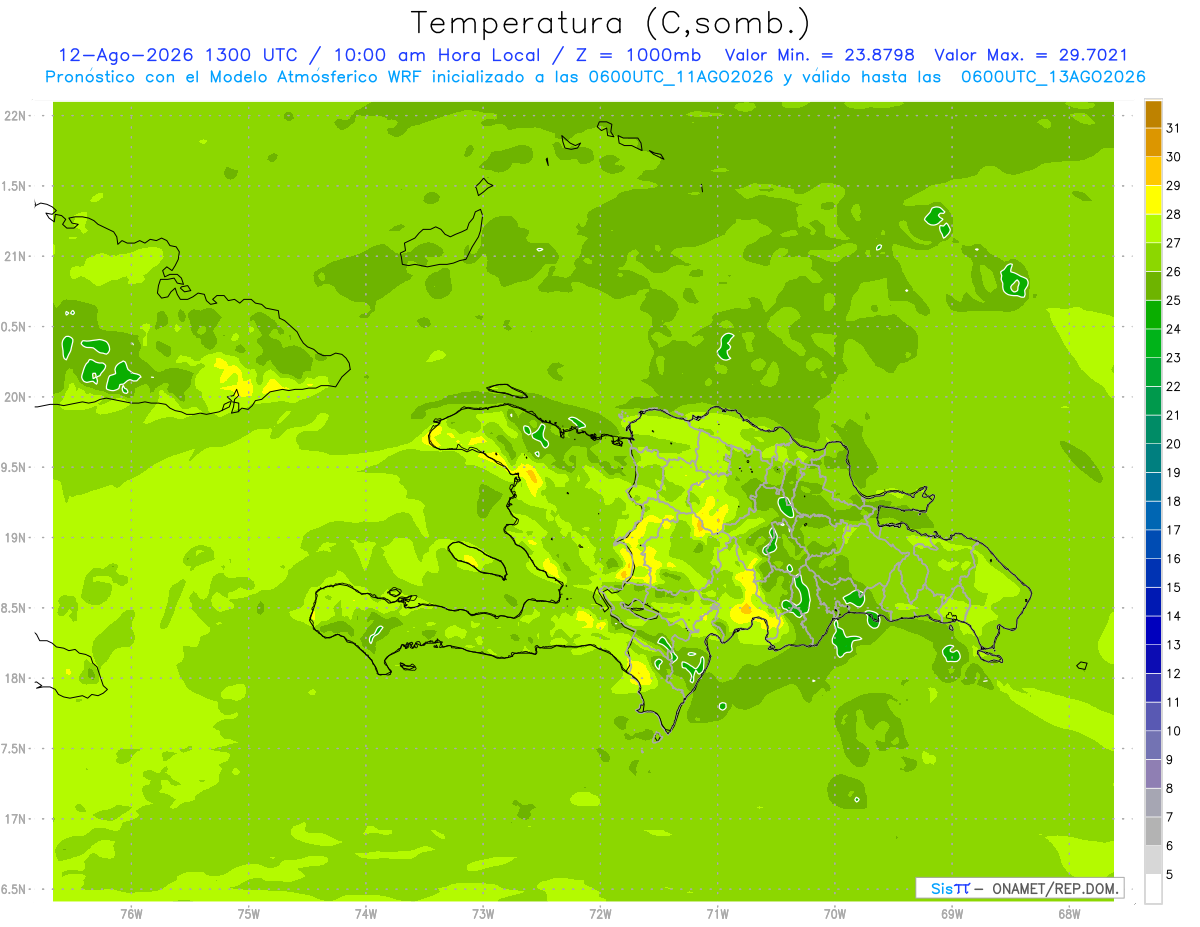The width and height of the screenshot is (1200, 927).
Task: Select the Z = 1000mb level text
Action: 640,55
